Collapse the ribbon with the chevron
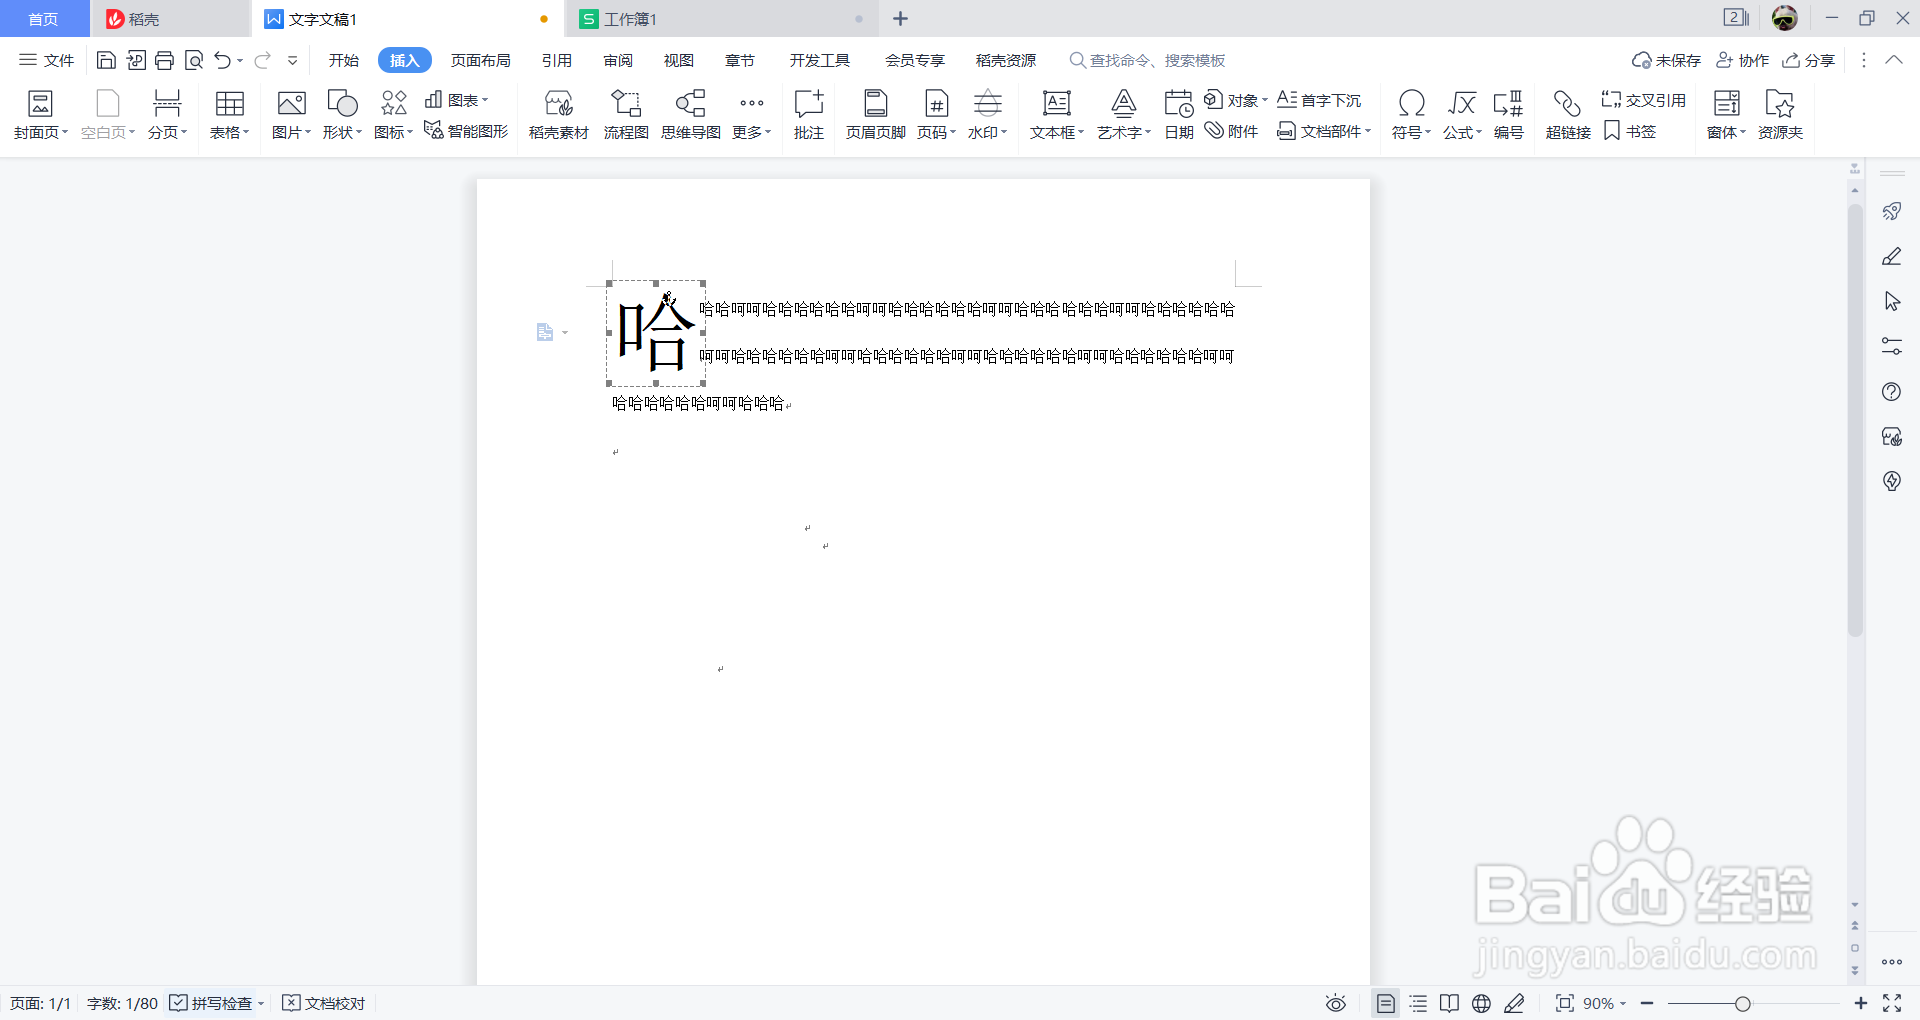Screen dimensions: 1920x1020 pos(1893,60)
